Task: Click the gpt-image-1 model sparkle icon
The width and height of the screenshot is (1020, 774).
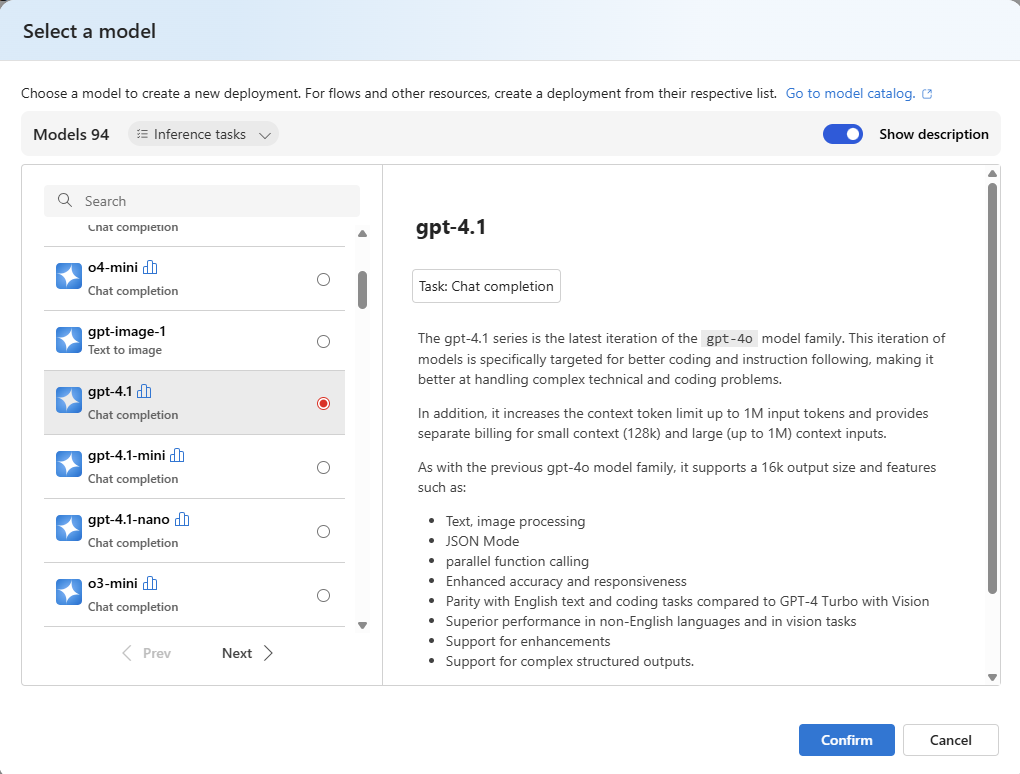Action: point(69,340)
